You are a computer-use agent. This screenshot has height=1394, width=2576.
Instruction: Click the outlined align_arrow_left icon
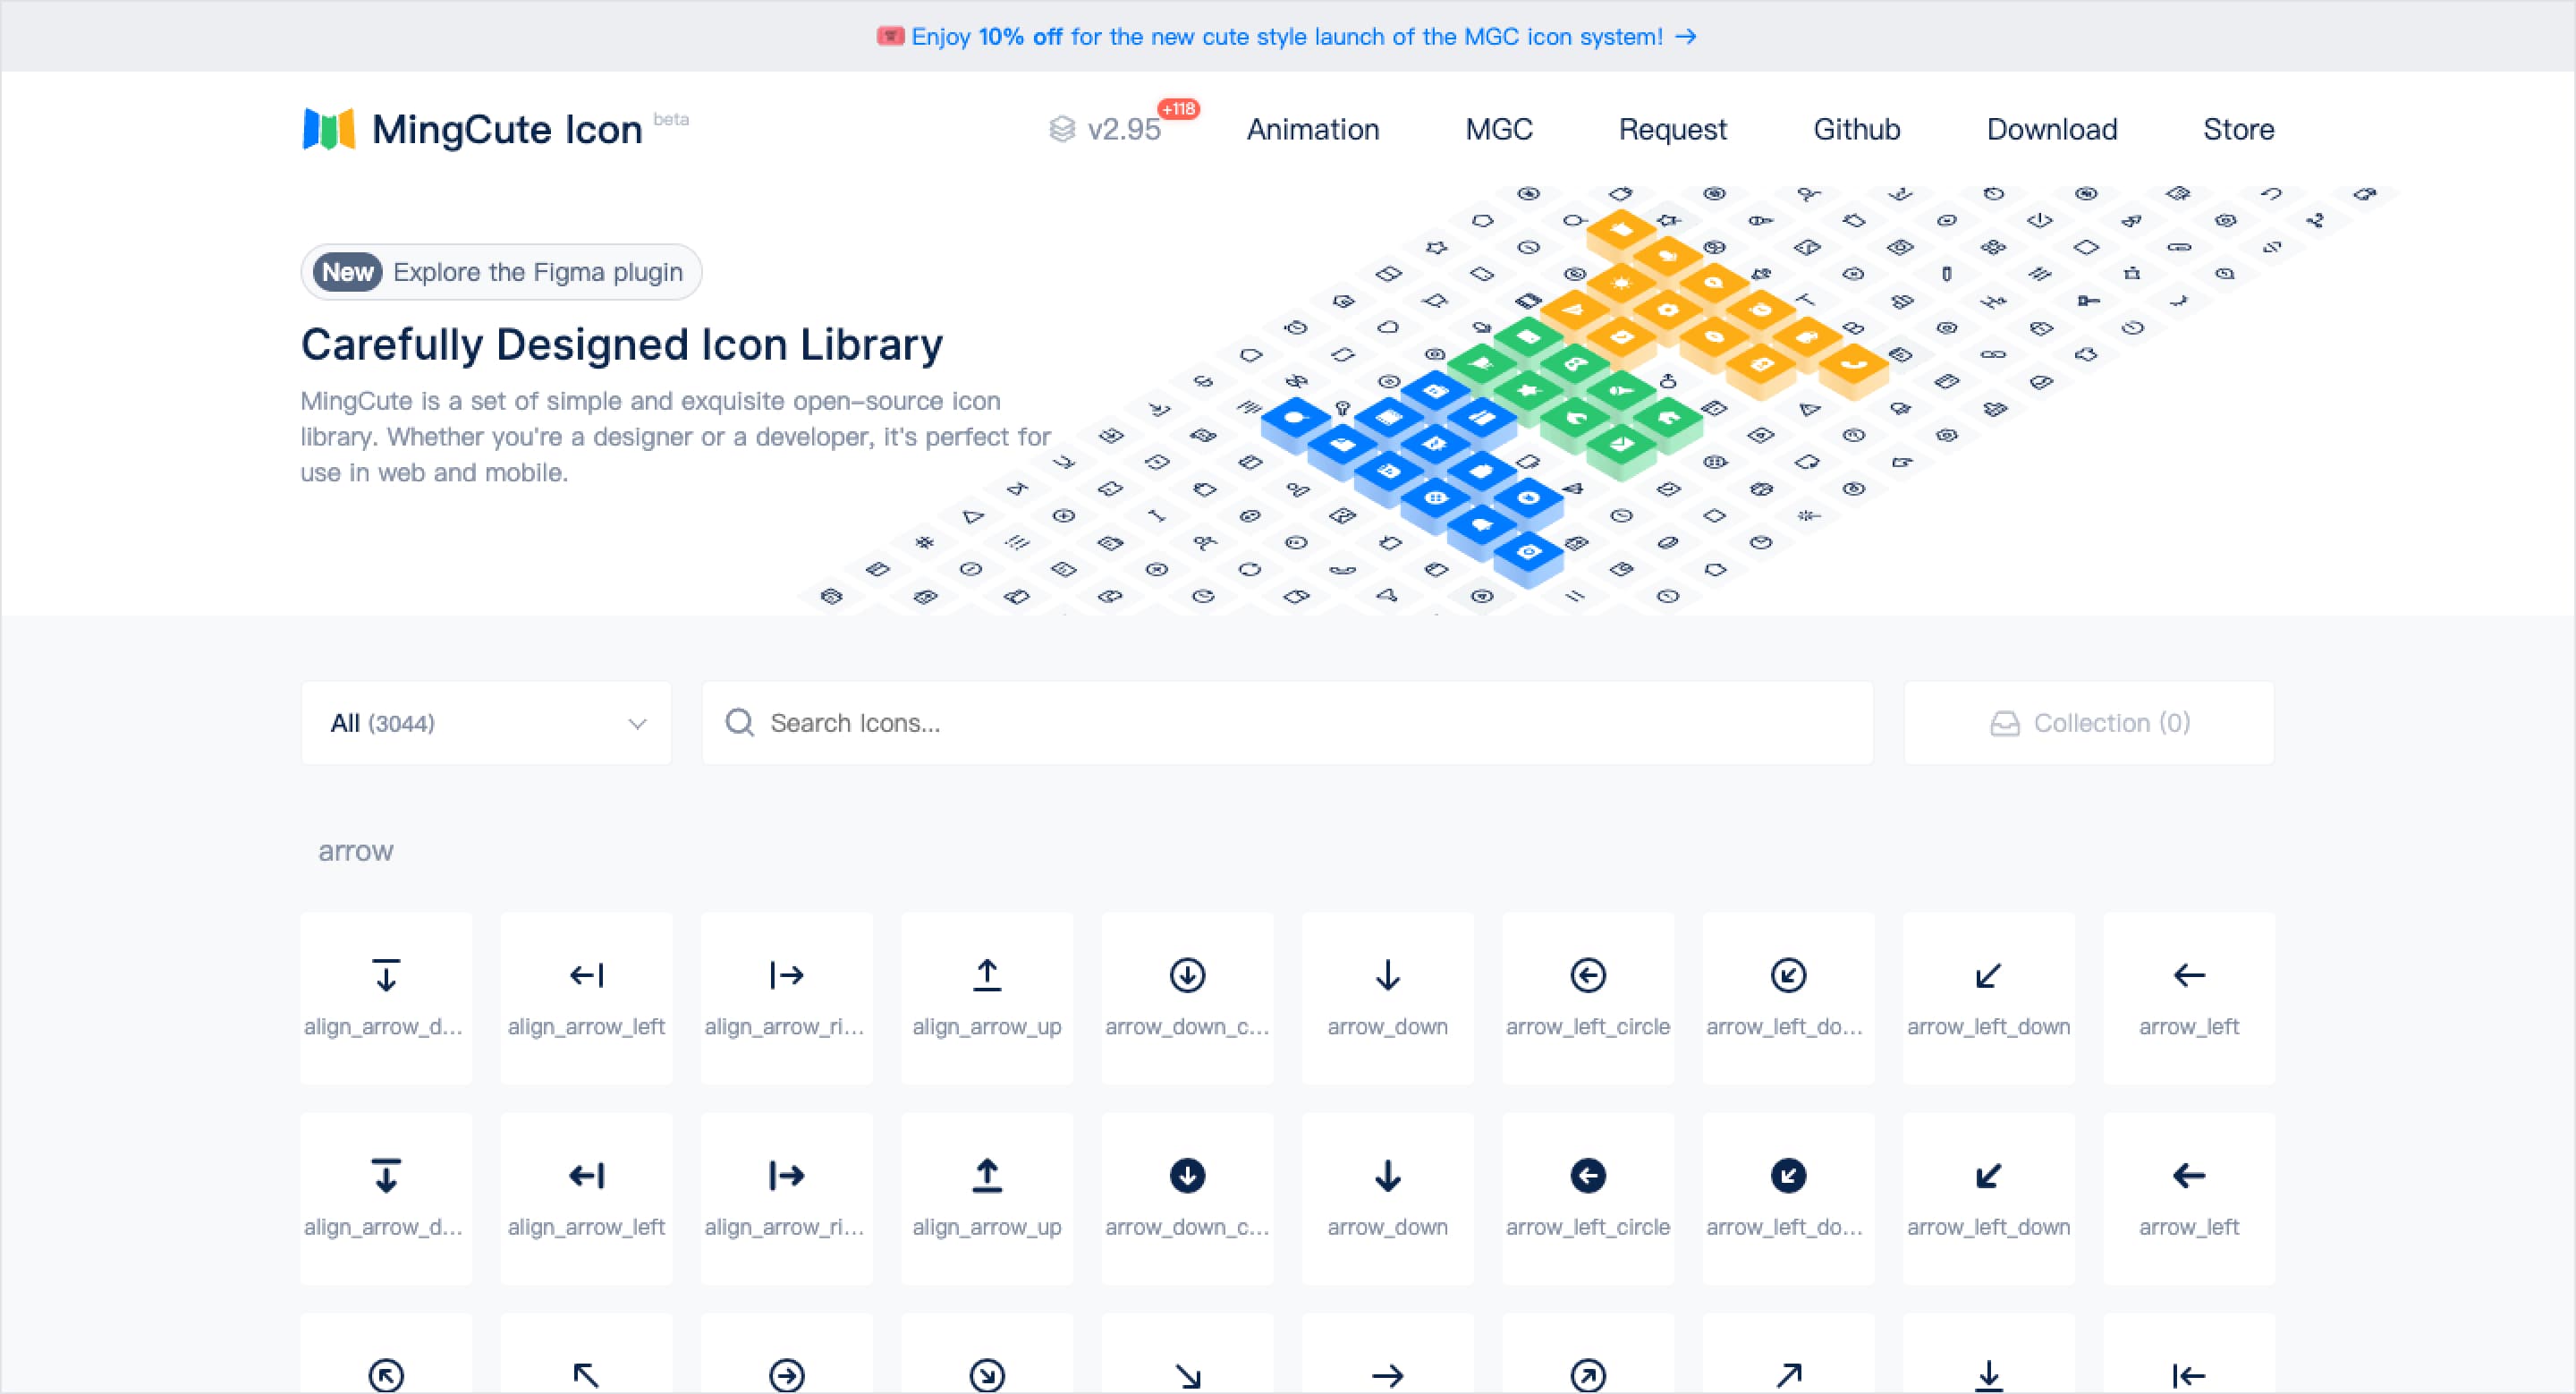point(586,976)
